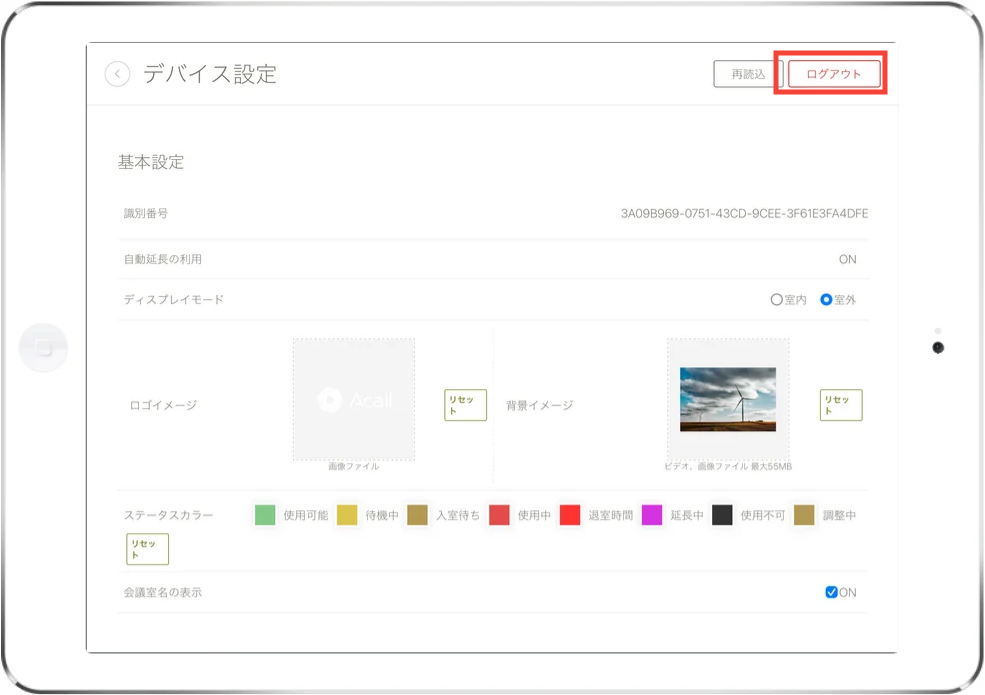The image size is (985, 695).
Task: Click the 自動延長の利用 label
Action: click(163, 260)
